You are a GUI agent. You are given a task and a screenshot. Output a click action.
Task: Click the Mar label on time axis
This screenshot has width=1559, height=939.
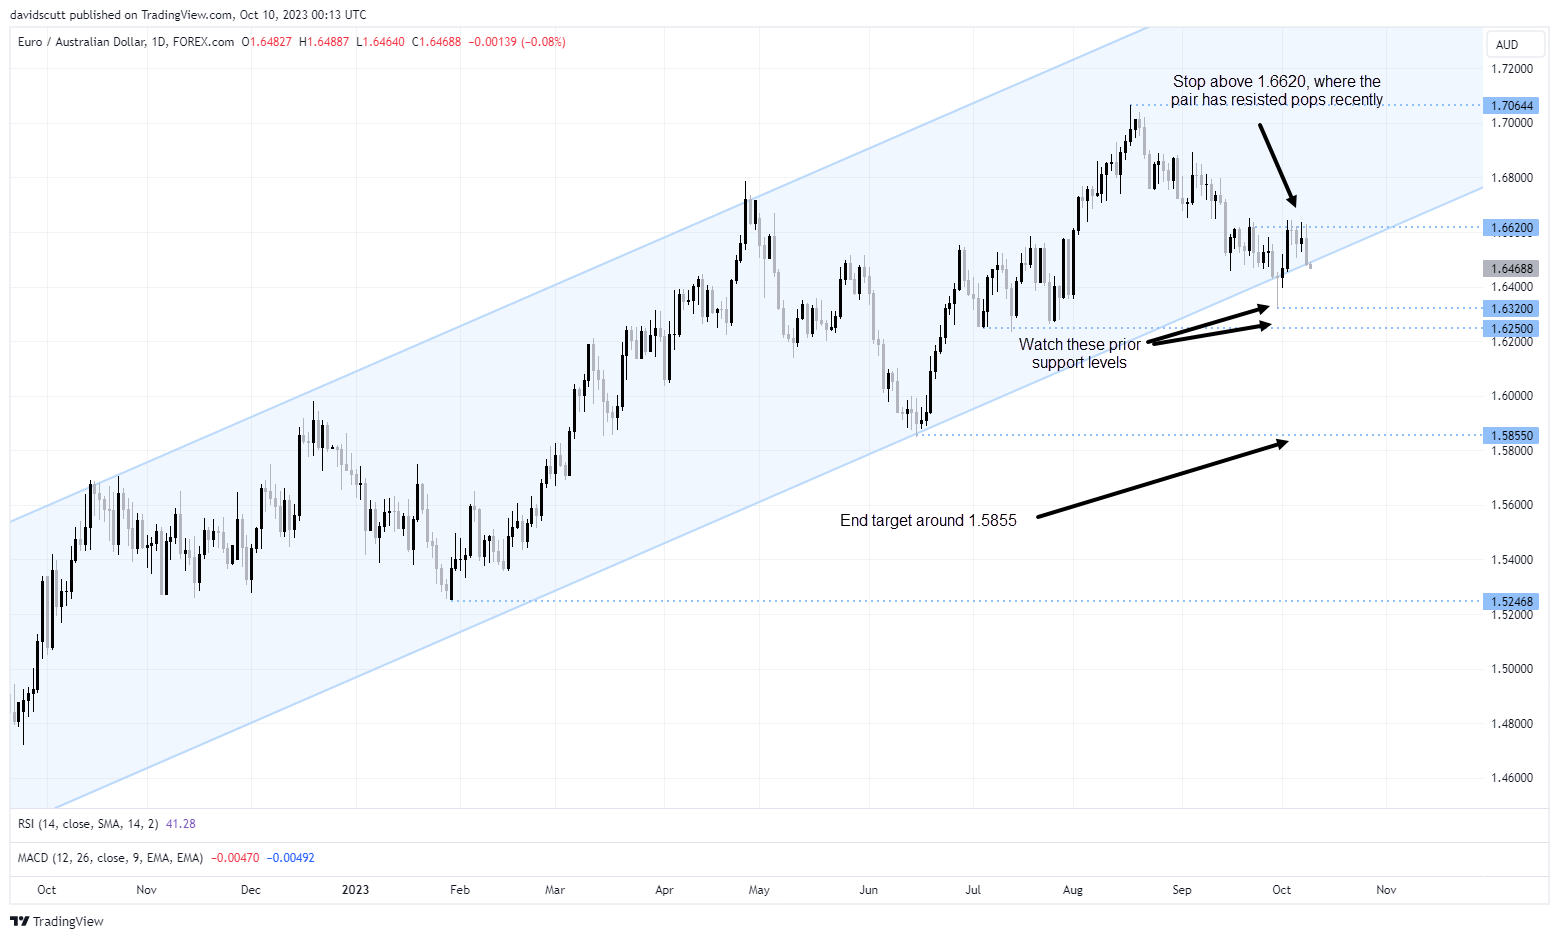pyautogui.click(x=555, y=890)
